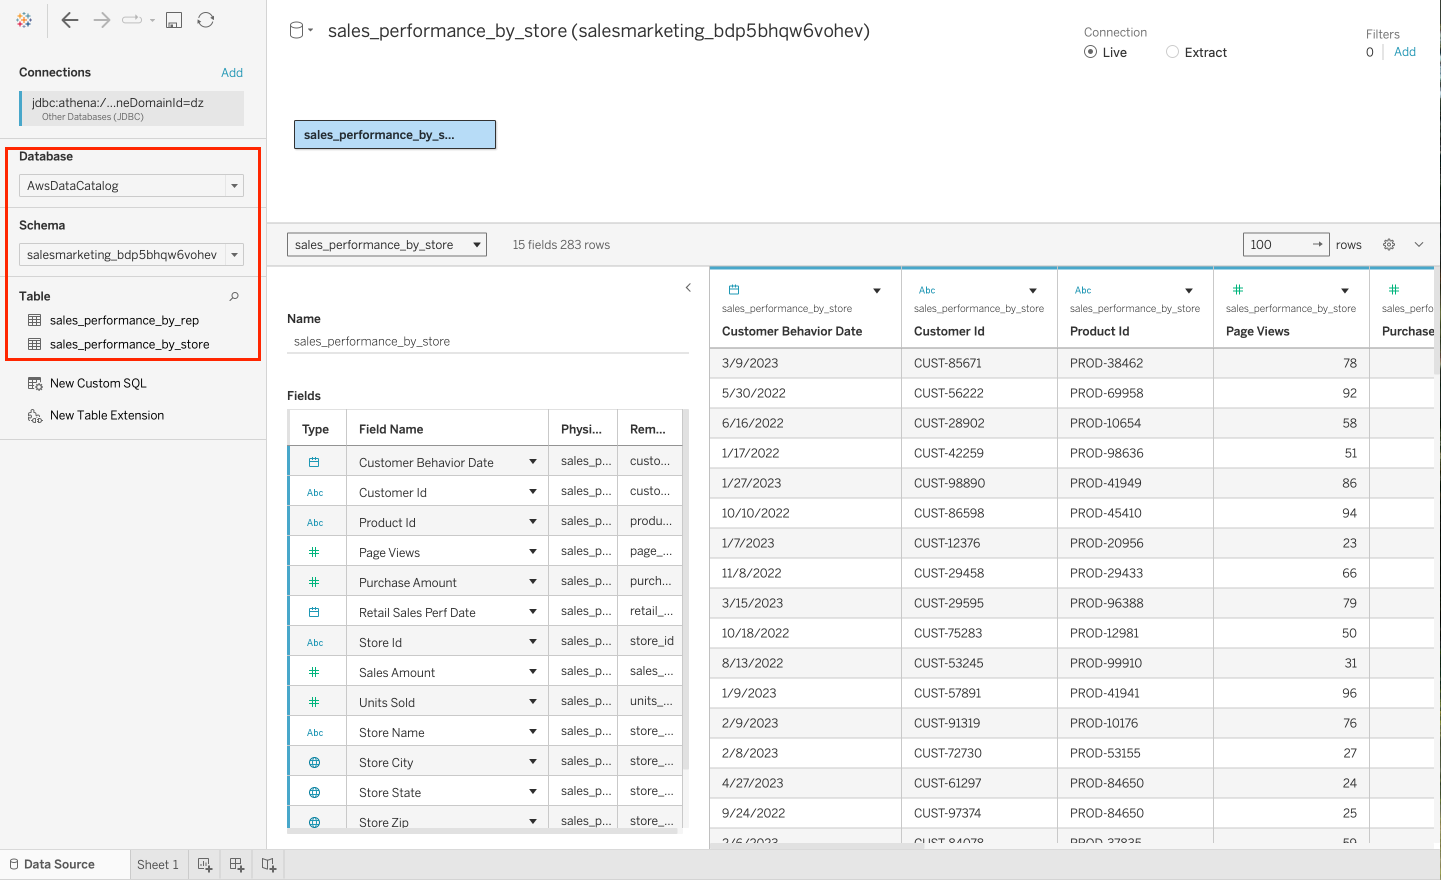Image resolution: width=1441 pixels, height=880 pixels.
Task: Switch to Extract connection mode
Action: (1171, 52)
